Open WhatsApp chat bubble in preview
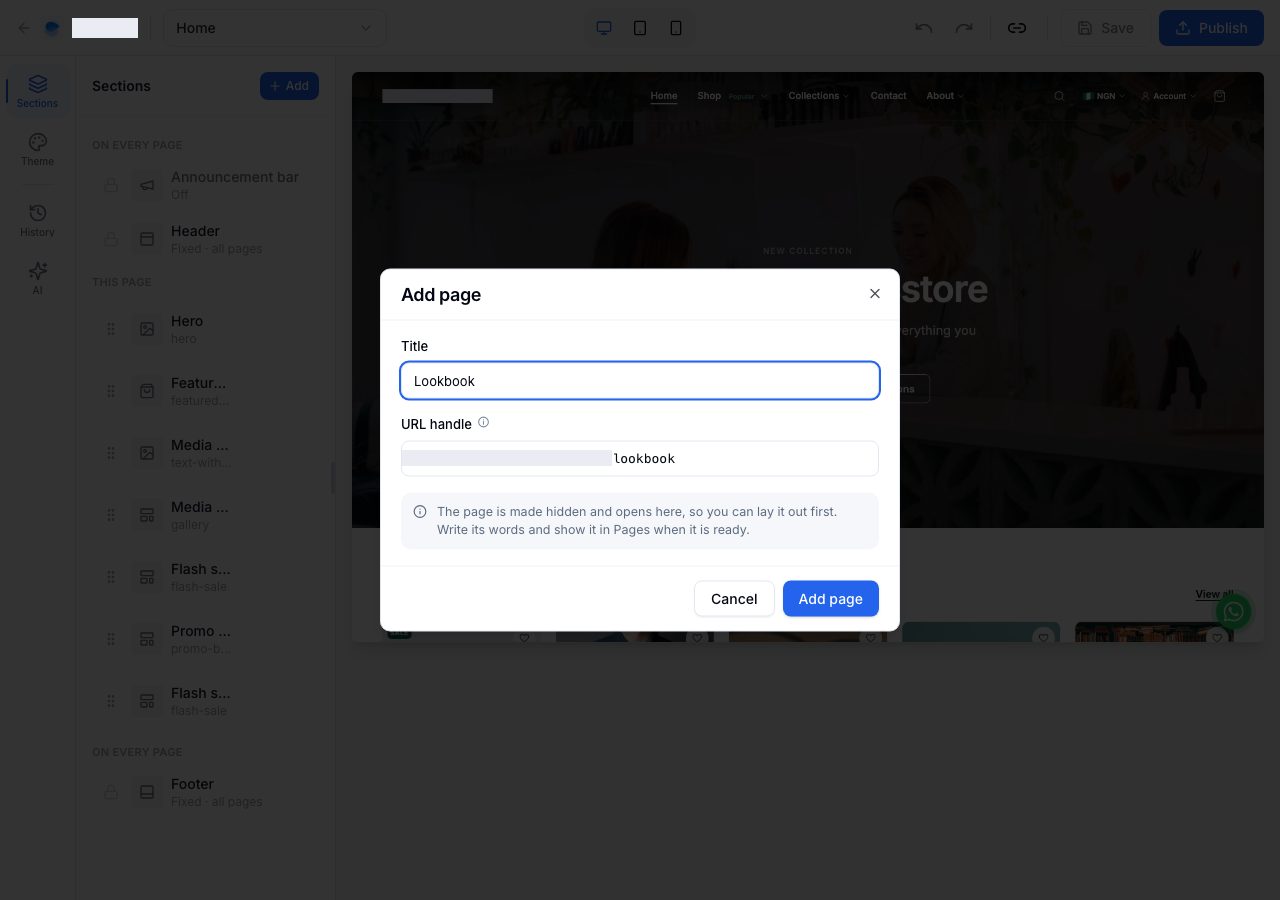The image size is (1280, 900). point(1234,611)
